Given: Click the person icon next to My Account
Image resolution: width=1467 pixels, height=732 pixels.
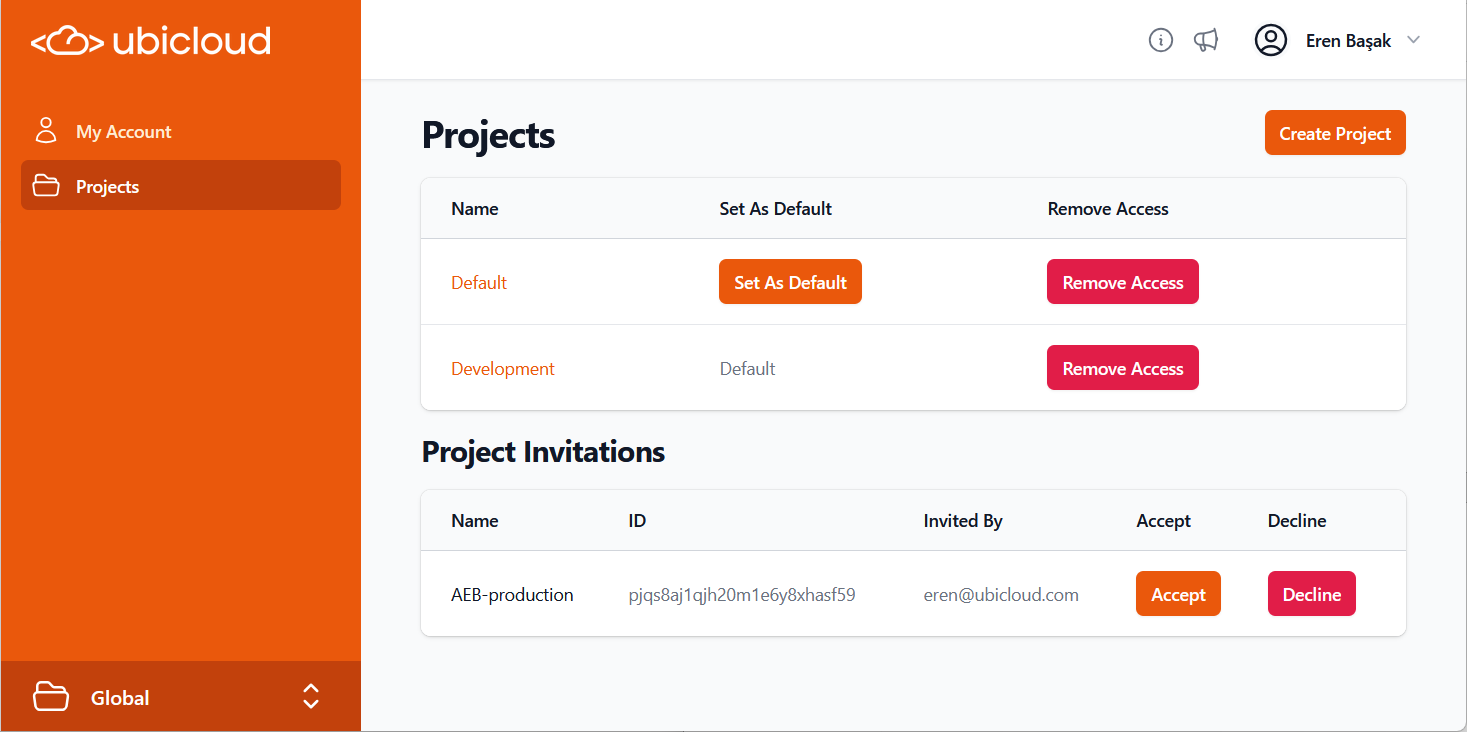Looking at the screenshot, I should coord(46,130).
